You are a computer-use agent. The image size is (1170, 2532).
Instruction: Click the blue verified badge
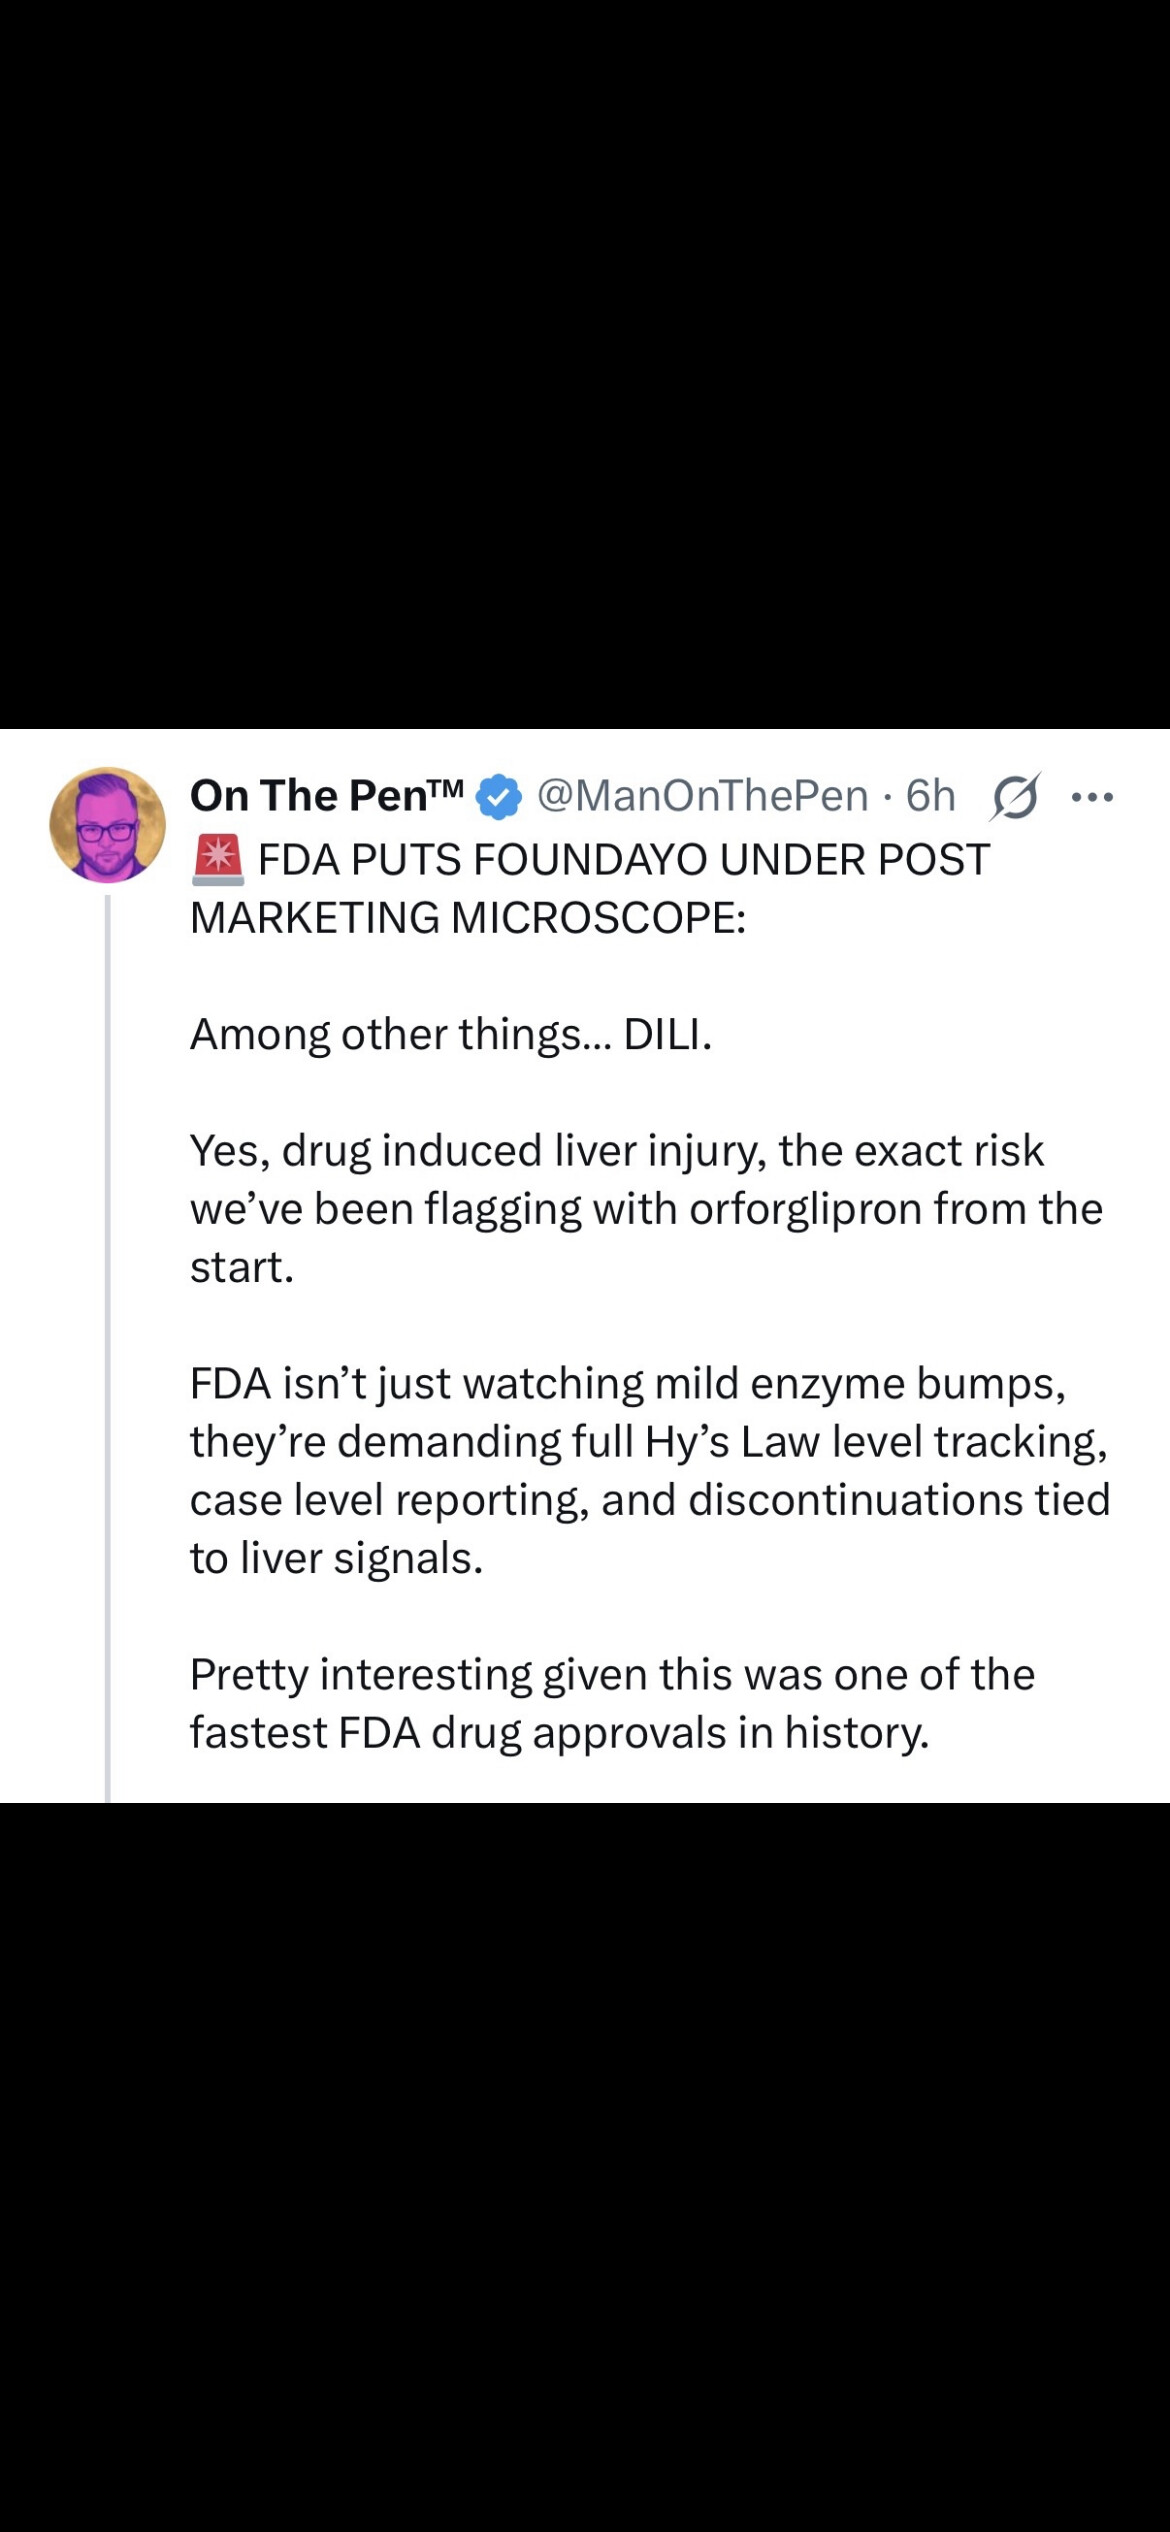tap(498, 797)
